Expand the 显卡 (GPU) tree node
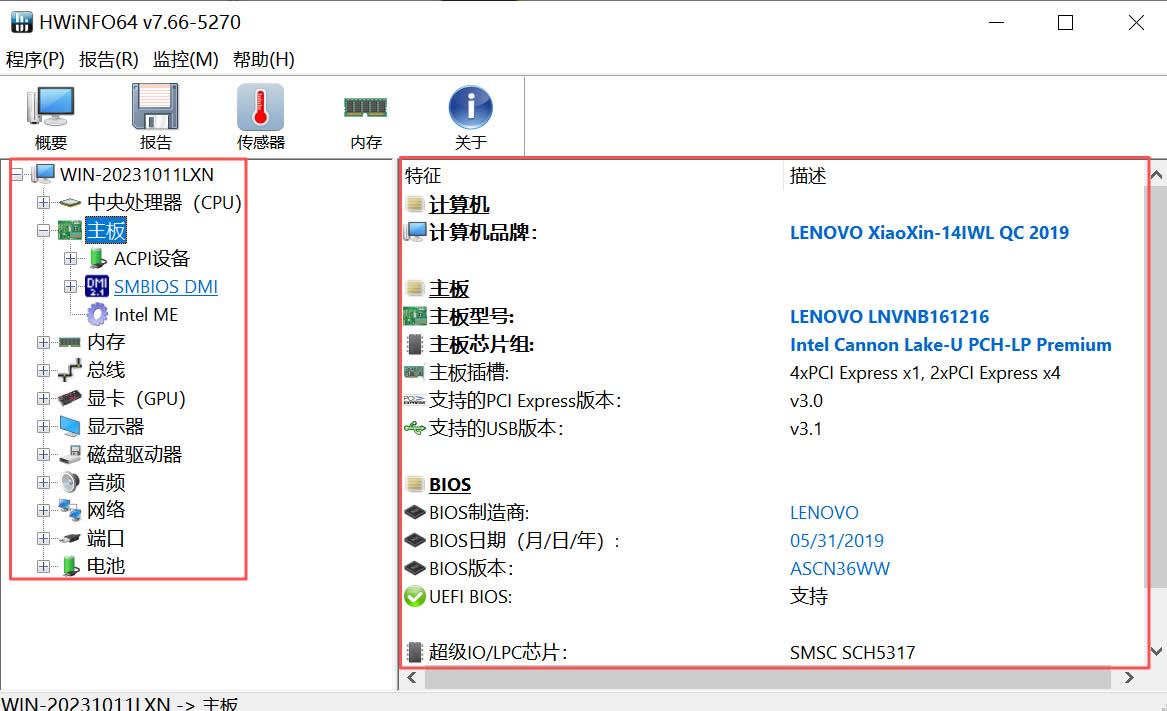The width and height of the screenshot is (1167, 711). click(43, 399)
